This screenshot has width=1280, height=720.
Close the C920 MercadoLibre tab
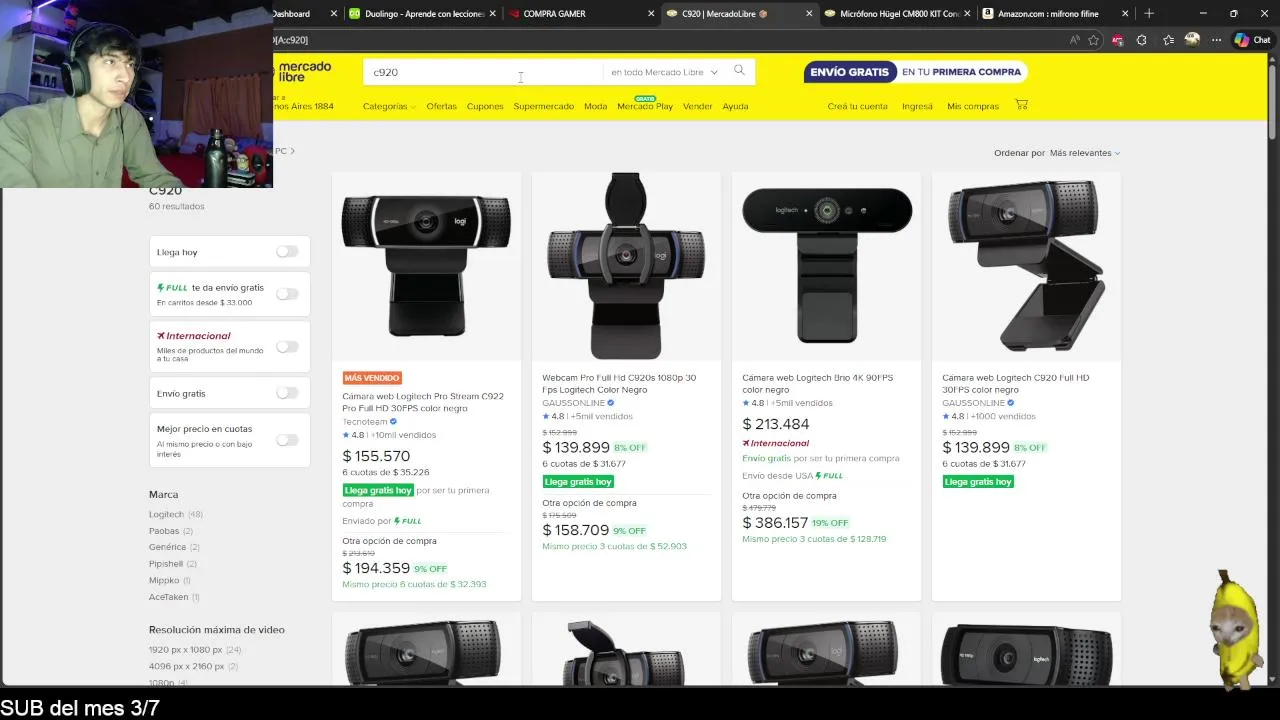pyautogui.click(x=809, y=14)
